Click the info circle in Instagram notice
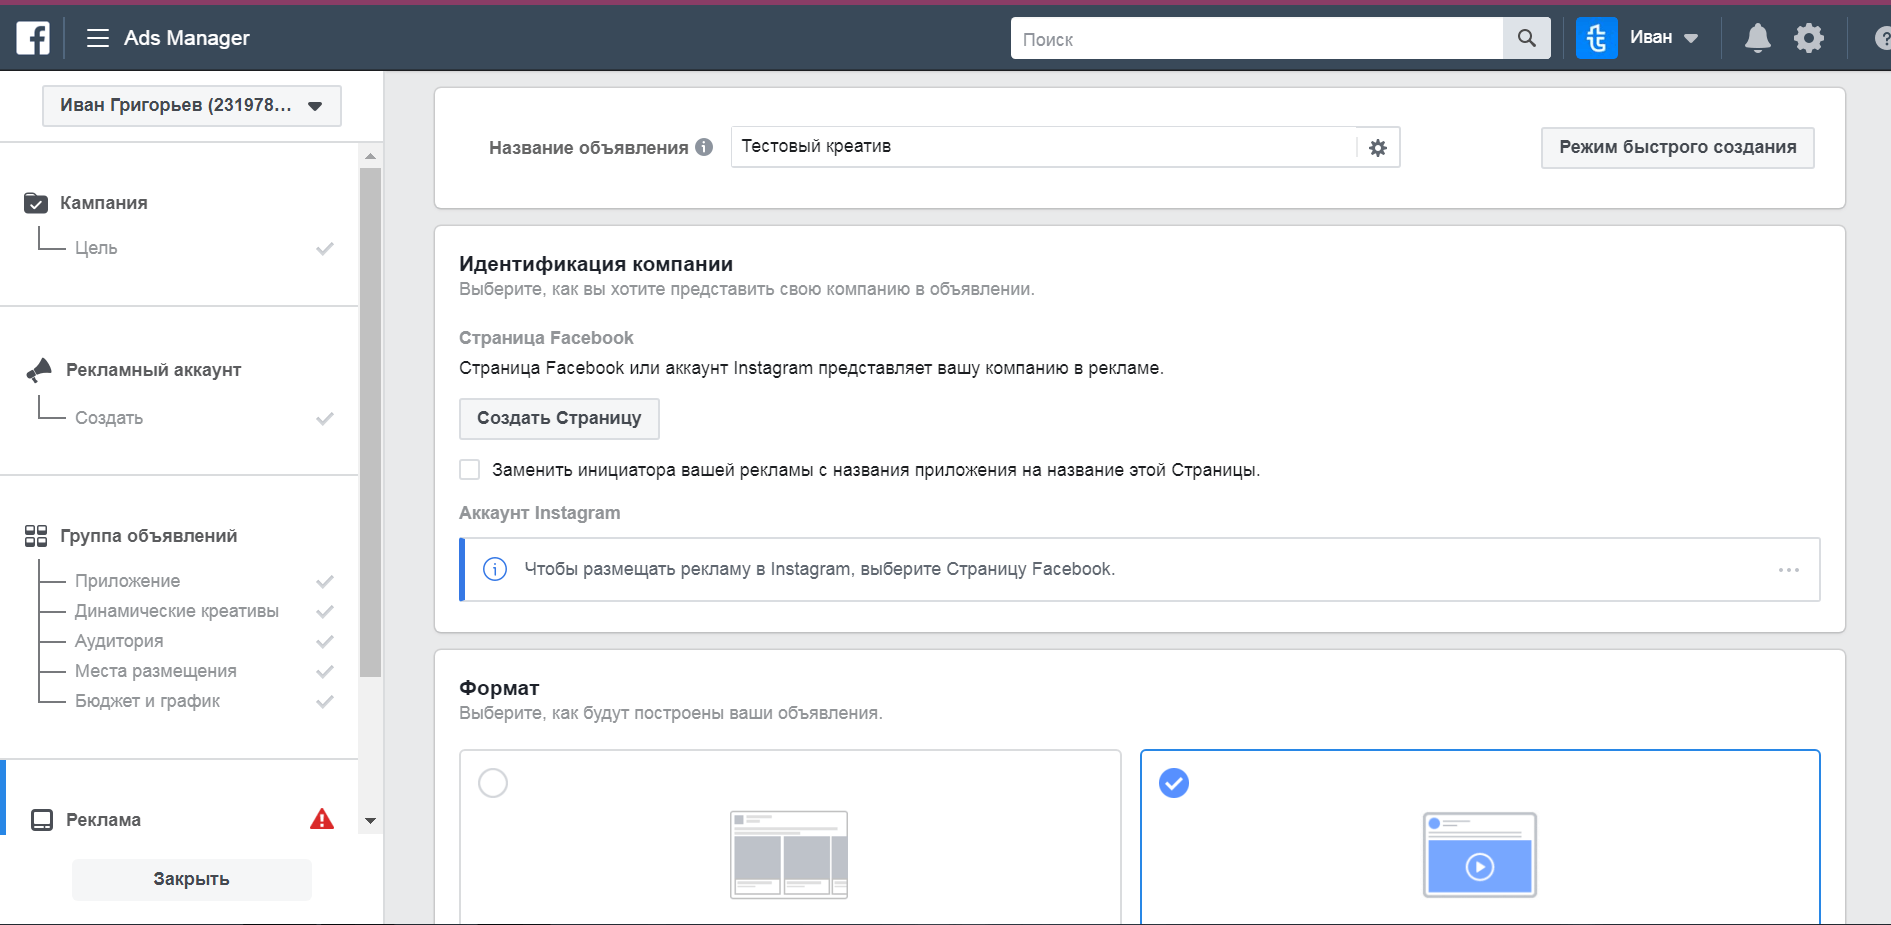This screenshot has height=925, width=1891. pos(495,569)
